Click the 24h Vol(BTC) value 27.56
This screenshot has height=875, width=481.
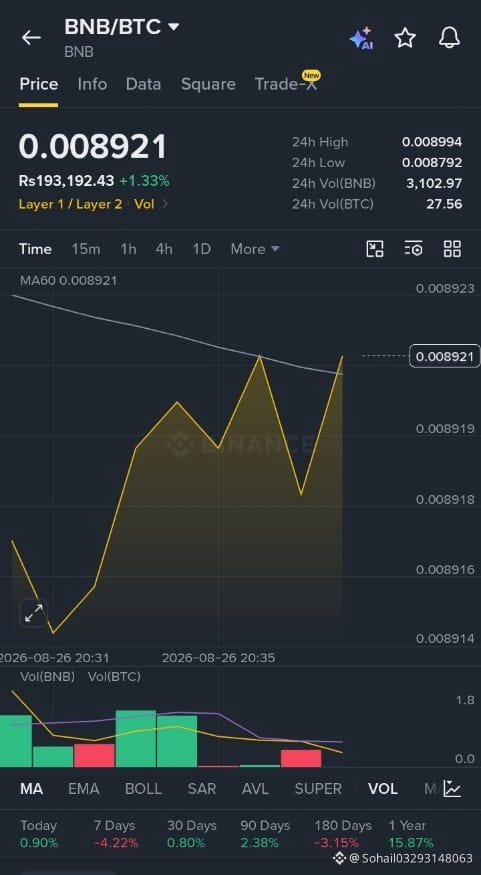point(444,204)
